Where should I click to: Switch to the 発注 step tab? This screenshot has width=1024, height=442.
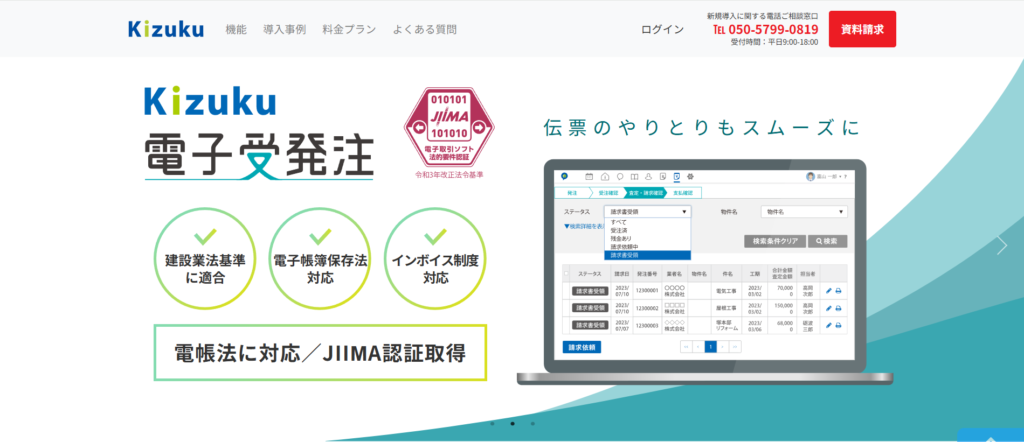(572, 193)
